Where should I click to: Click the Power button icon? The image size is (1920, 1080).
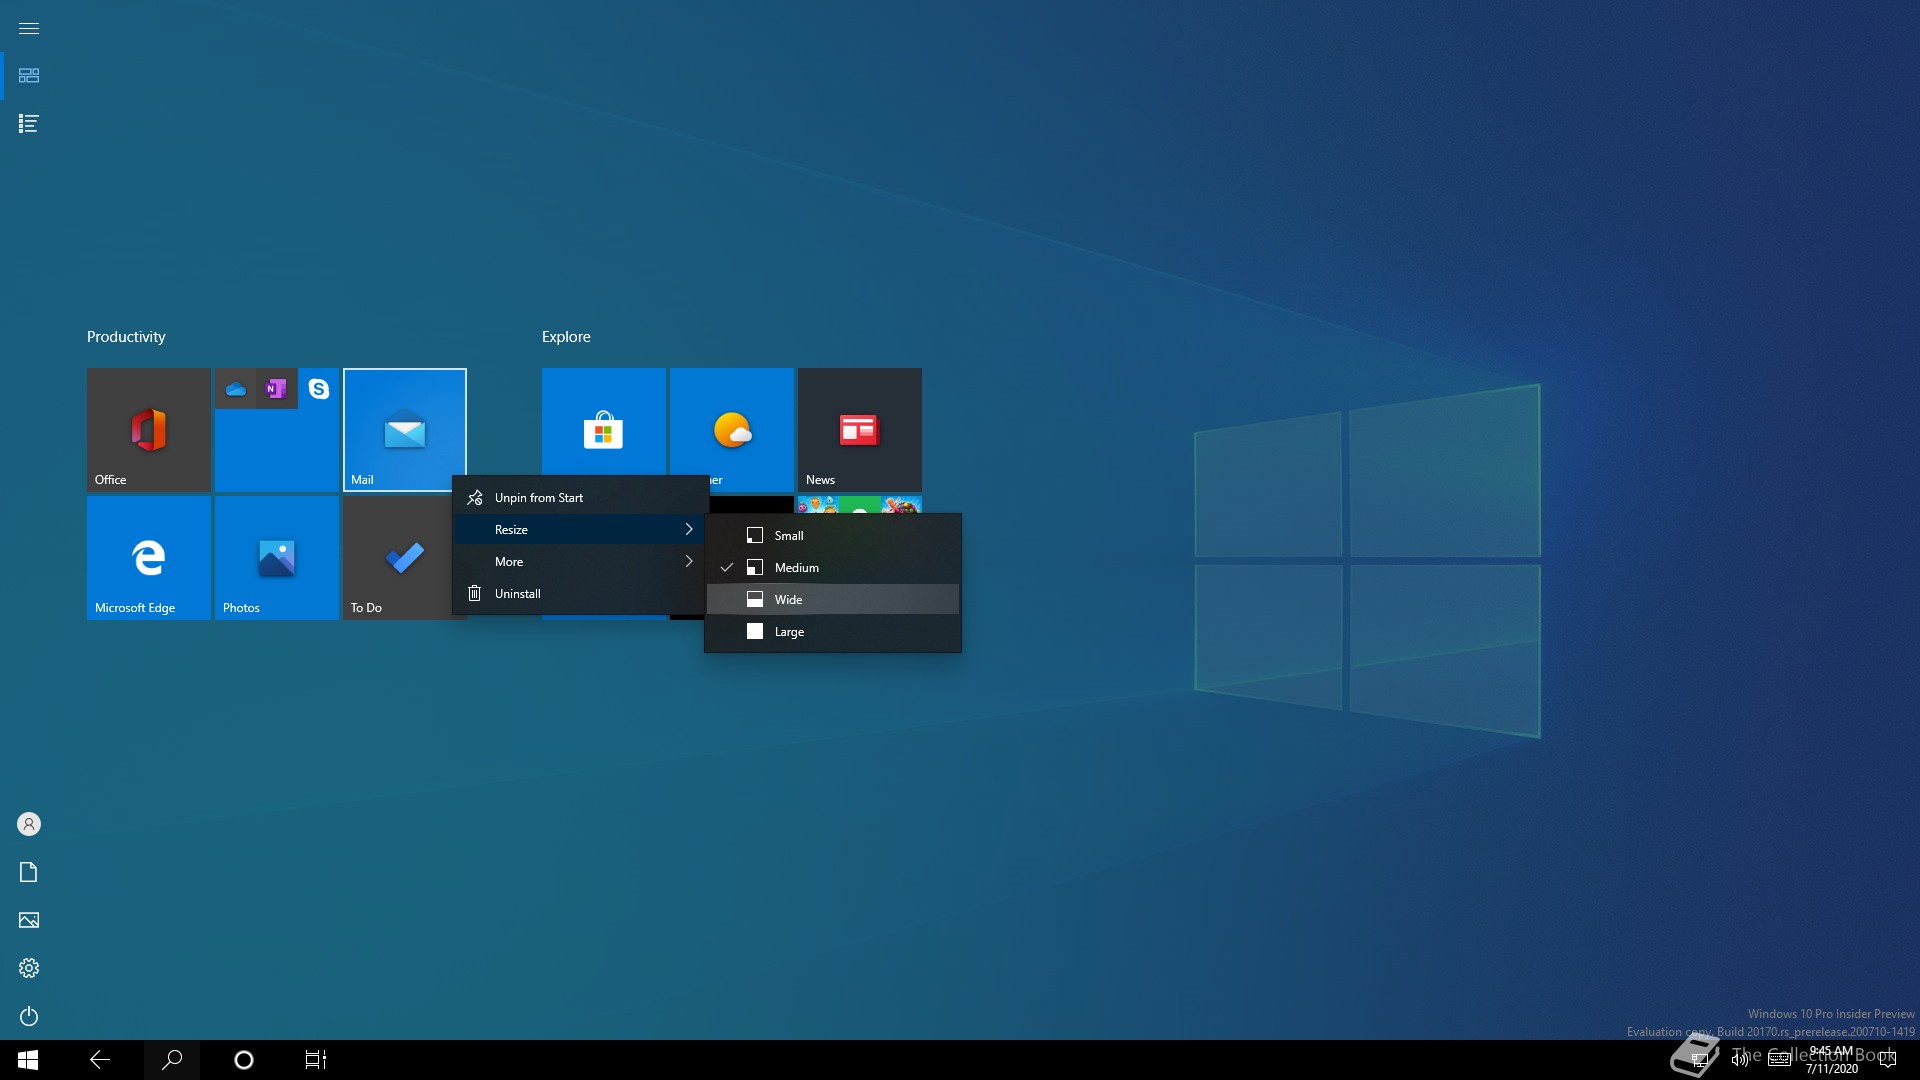[x=29, y=1016]
